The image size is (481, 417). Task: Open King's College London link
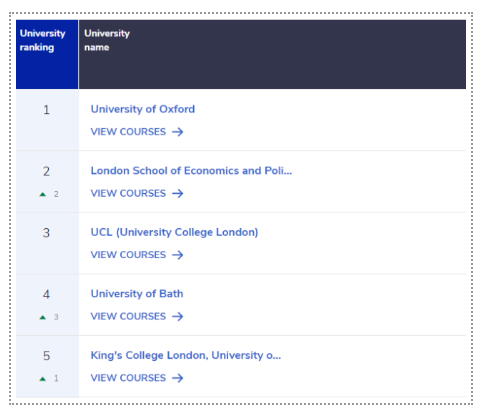tap(186, 355)
